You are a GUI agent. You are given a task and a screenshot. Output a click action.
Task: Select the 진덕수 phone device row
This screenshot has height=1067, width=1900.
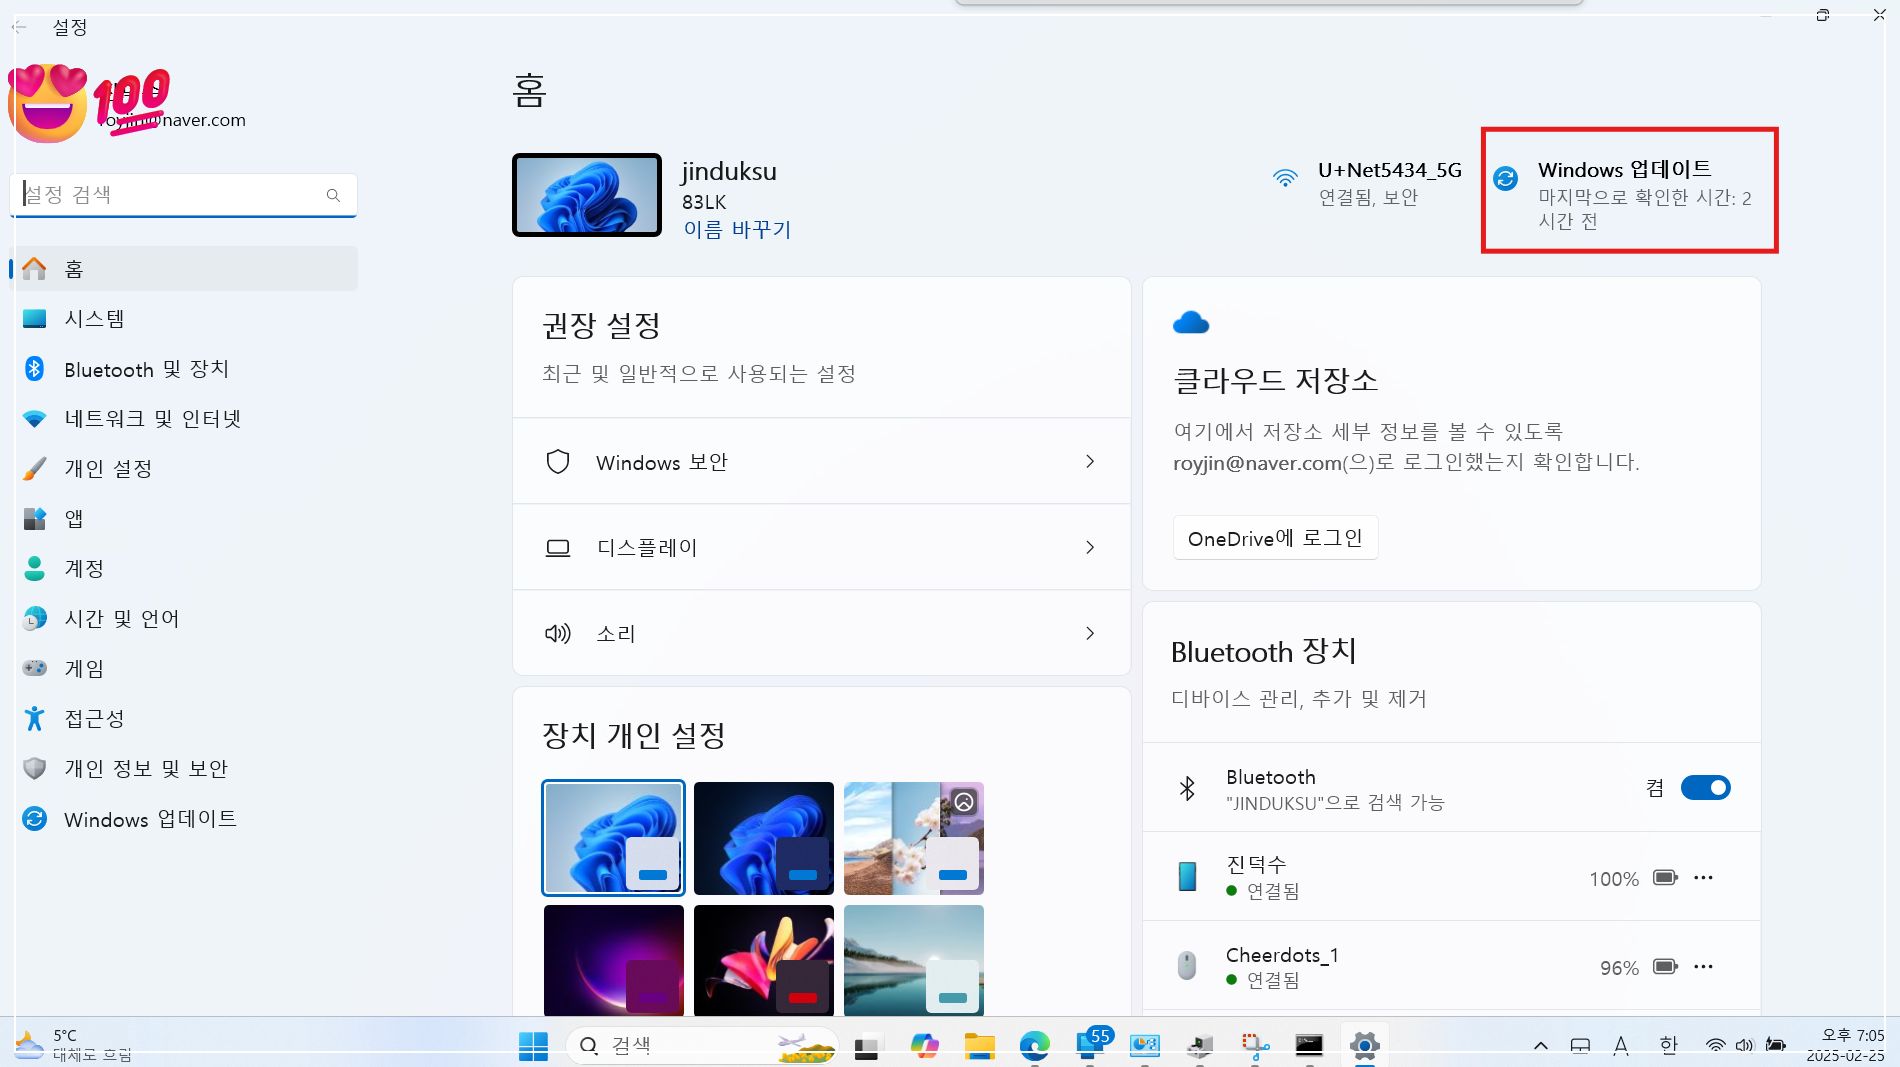click(x=1451, y=877)
